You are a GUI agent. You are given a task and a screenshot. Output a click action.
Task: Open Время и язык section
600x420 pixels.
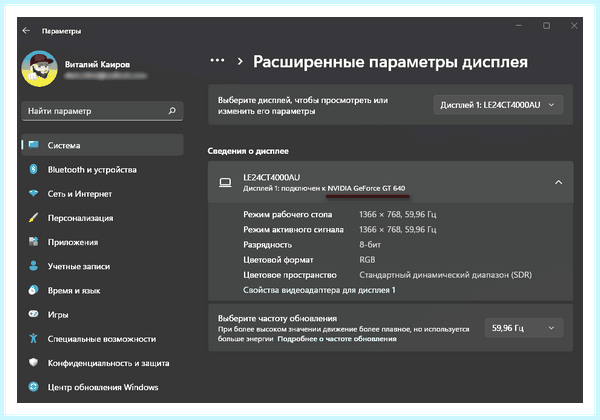pyautogui.click(x=74, y=291)
